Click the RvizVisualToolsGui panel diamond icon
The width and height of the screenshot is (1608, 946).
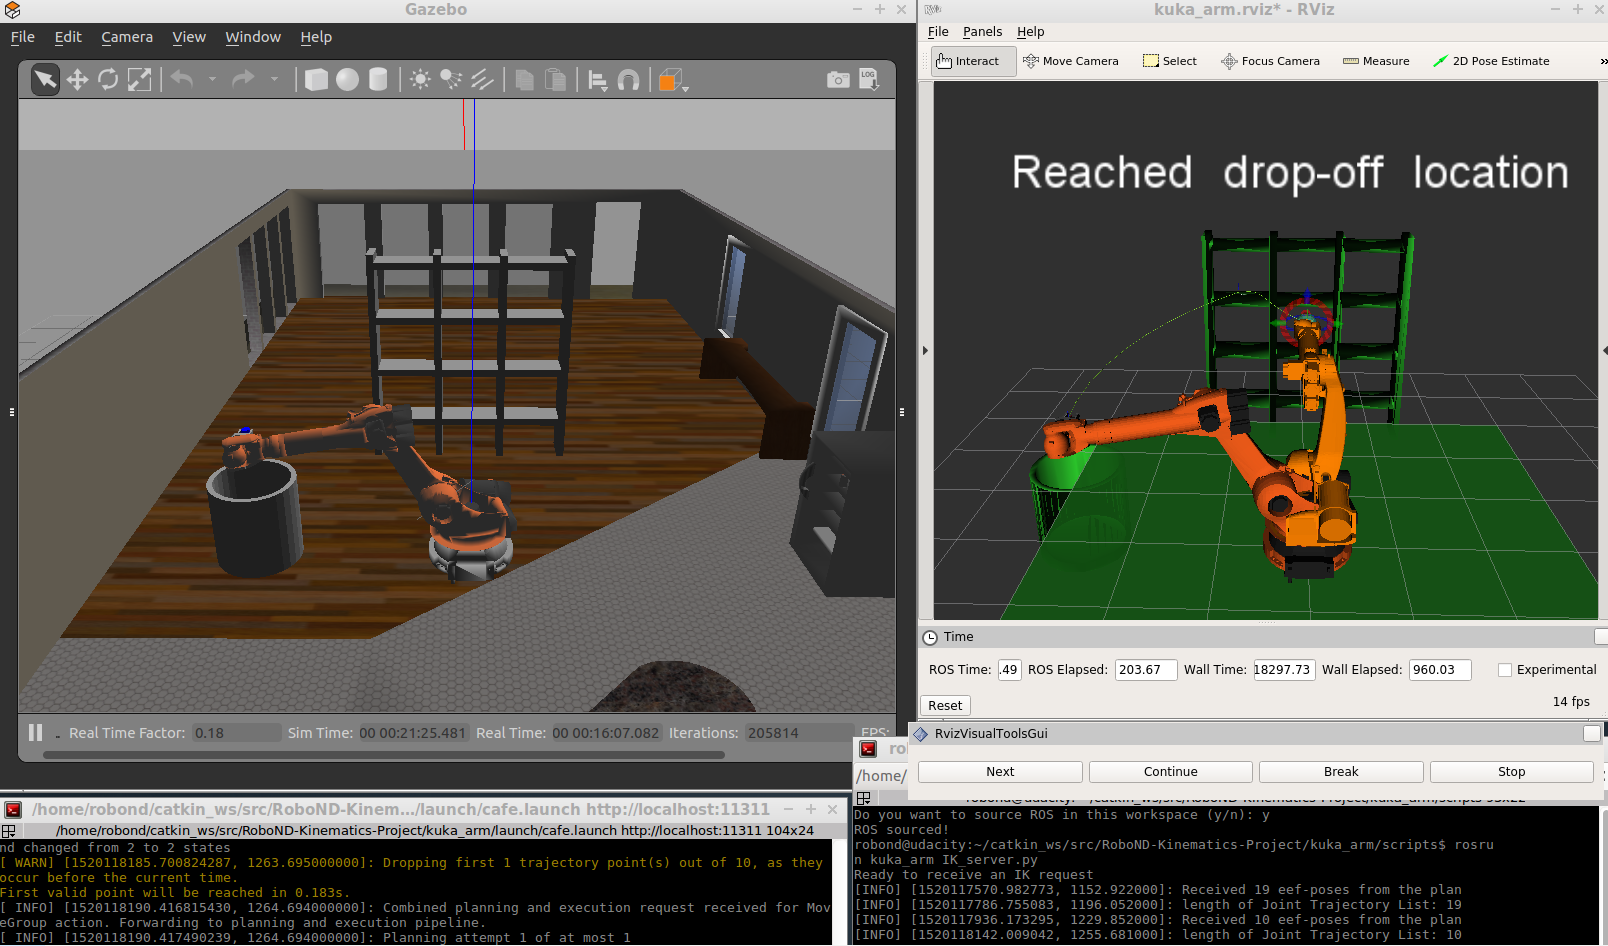[x=921, y=734]
